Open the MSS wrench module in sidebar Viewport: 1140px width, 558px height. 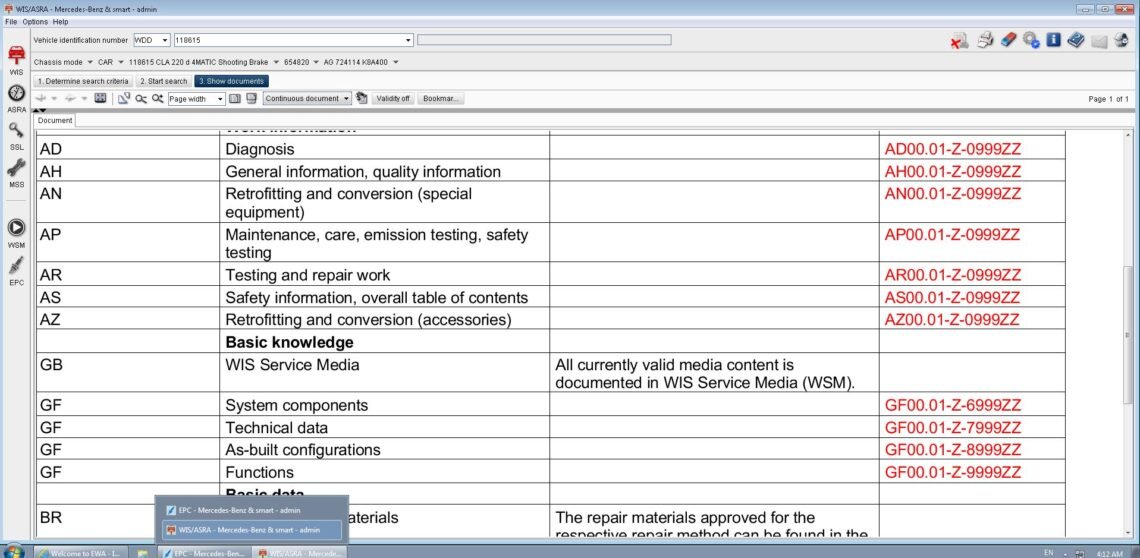(16, 173)
